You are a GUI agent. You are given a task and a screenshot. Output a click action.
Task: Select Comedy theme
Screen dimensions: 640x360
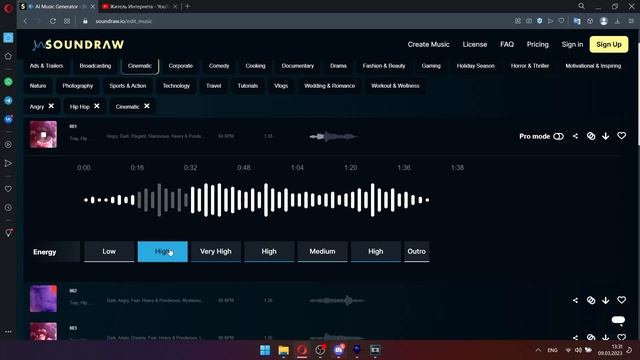point(219,66)
